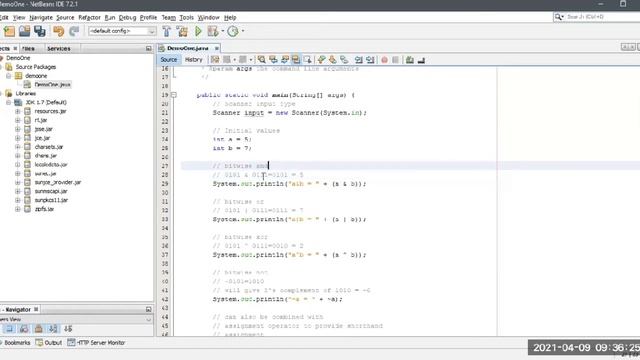Screen dimensions: 640x360
Task: Toggle Bookmark icon in editor toolbar
Action: 344,60
